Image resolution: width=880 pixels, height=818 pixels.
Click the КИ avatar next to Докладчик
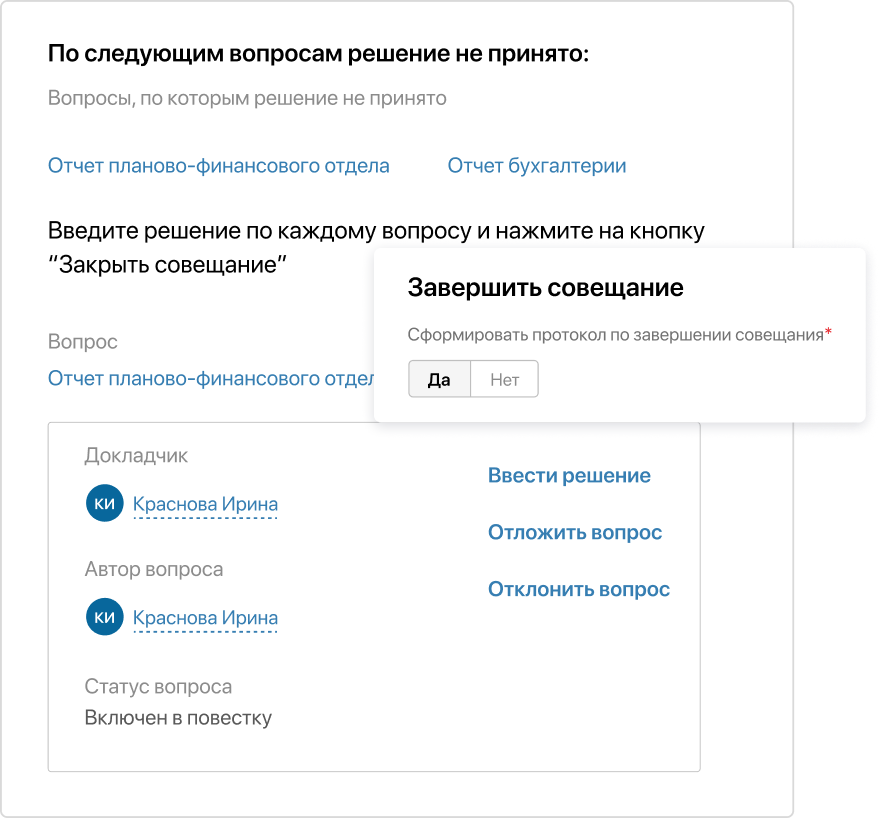[104, 504]
